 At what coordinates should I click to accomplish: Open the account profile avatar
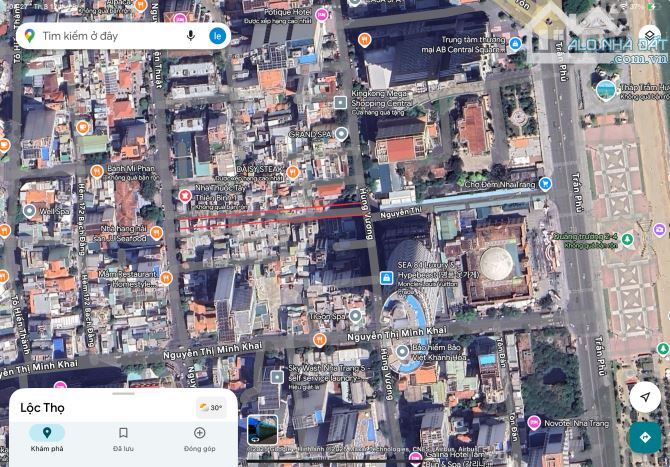click(217, 36)
